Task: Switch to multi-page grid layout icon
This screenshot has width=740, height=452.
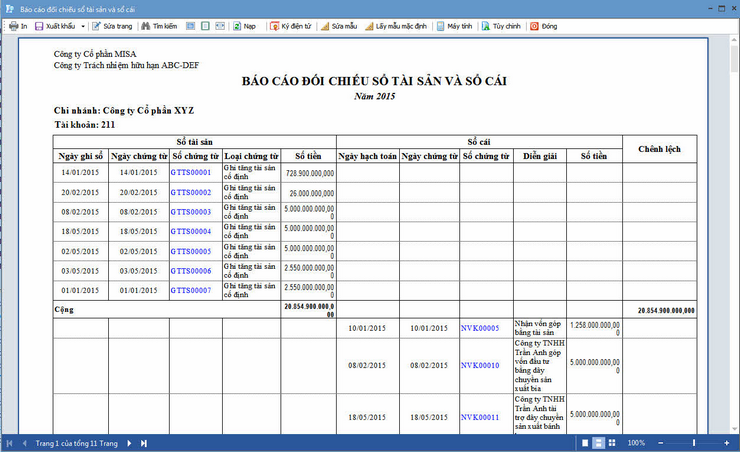Action: [612, 443]
